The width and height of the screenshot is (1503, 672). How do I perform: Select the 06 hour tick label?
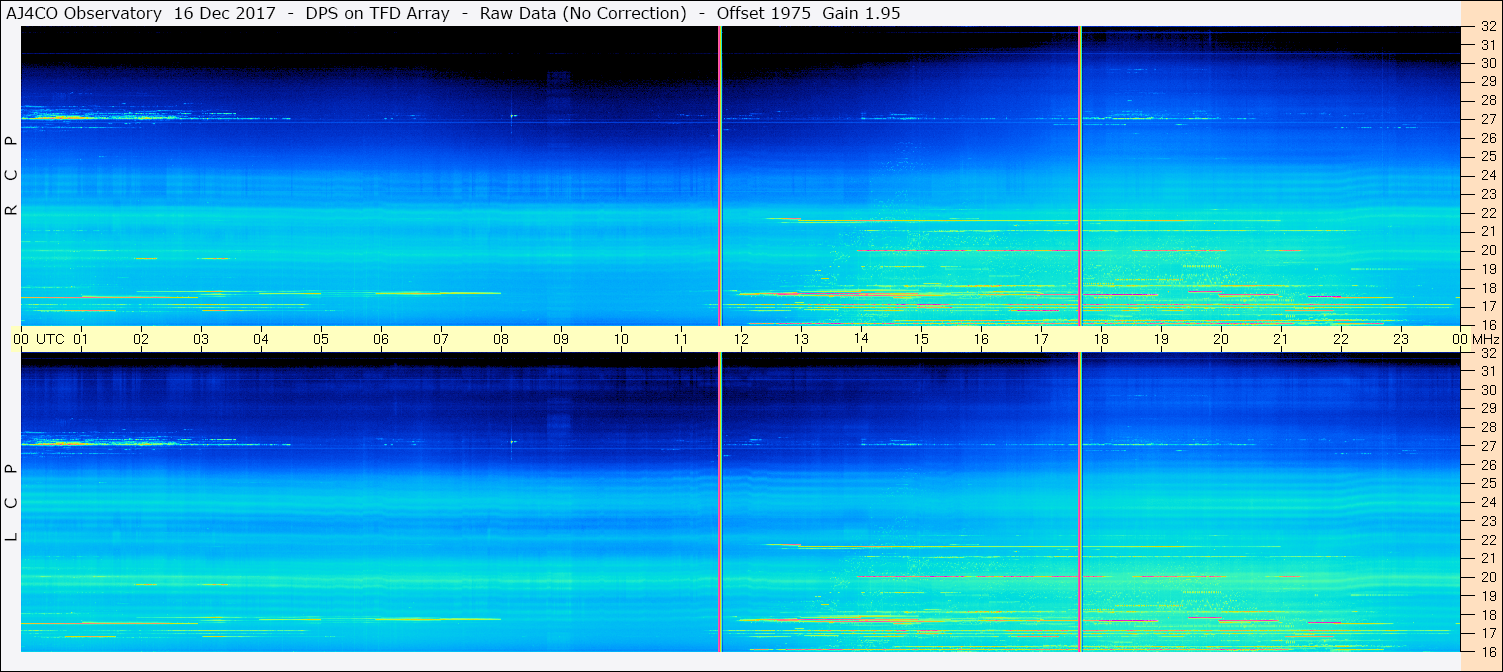point(381,339)
